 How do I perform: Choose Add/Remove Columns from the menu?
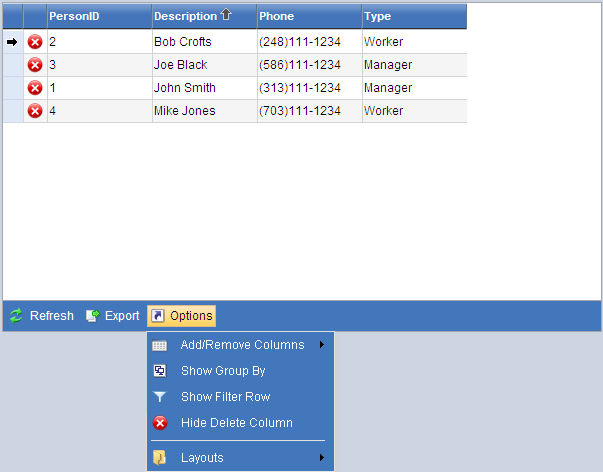pyautogui.click(x=242, y=345)
